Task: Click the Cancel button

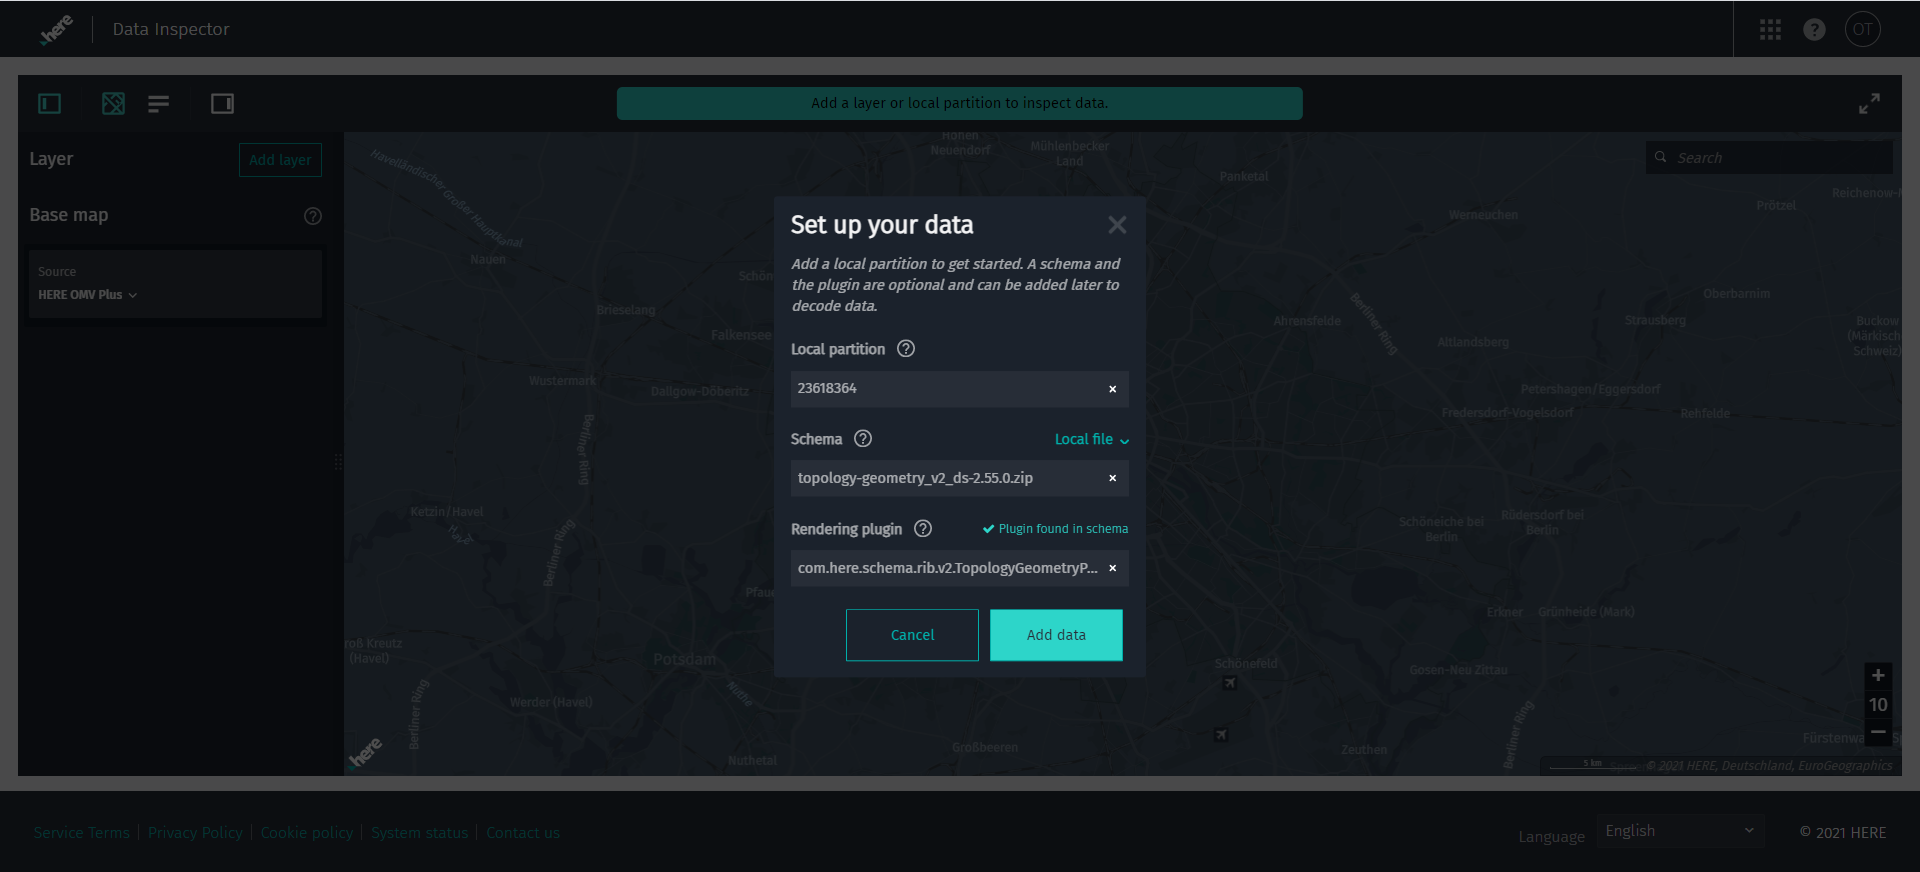Action: (912, 635)
